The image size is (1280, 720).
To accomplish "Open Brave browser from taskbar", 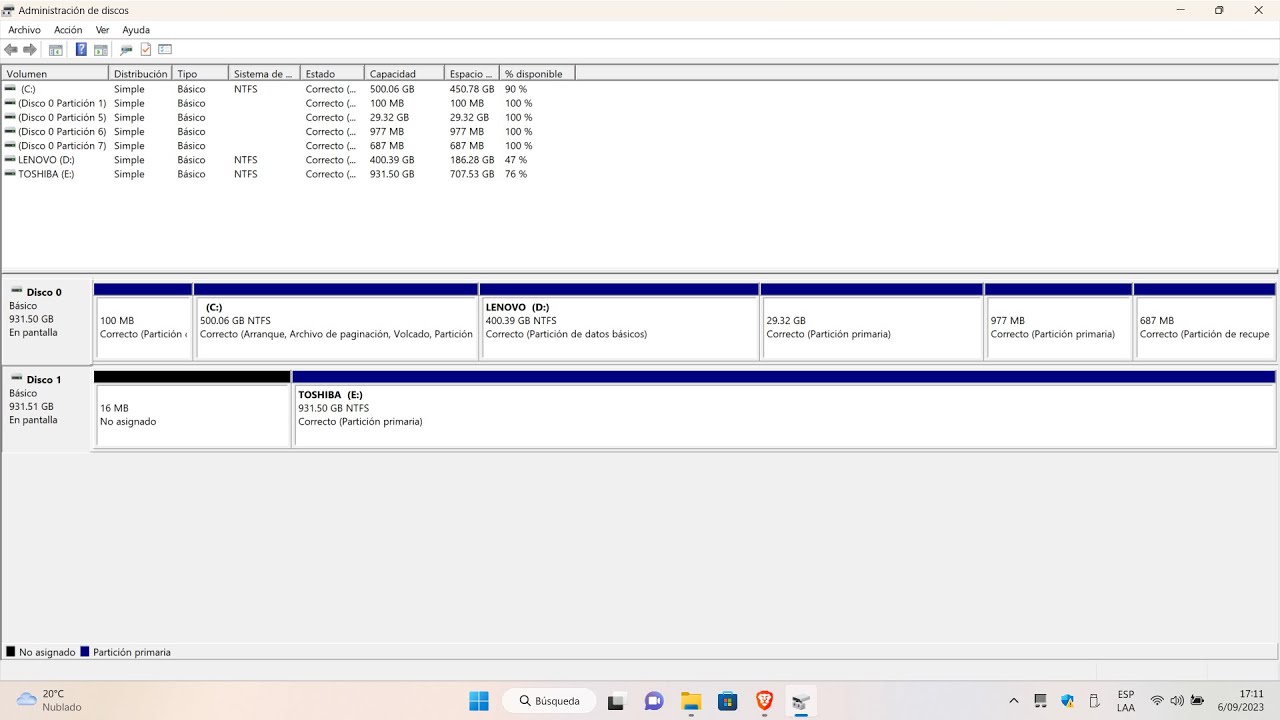I will [x=765, y=701].
